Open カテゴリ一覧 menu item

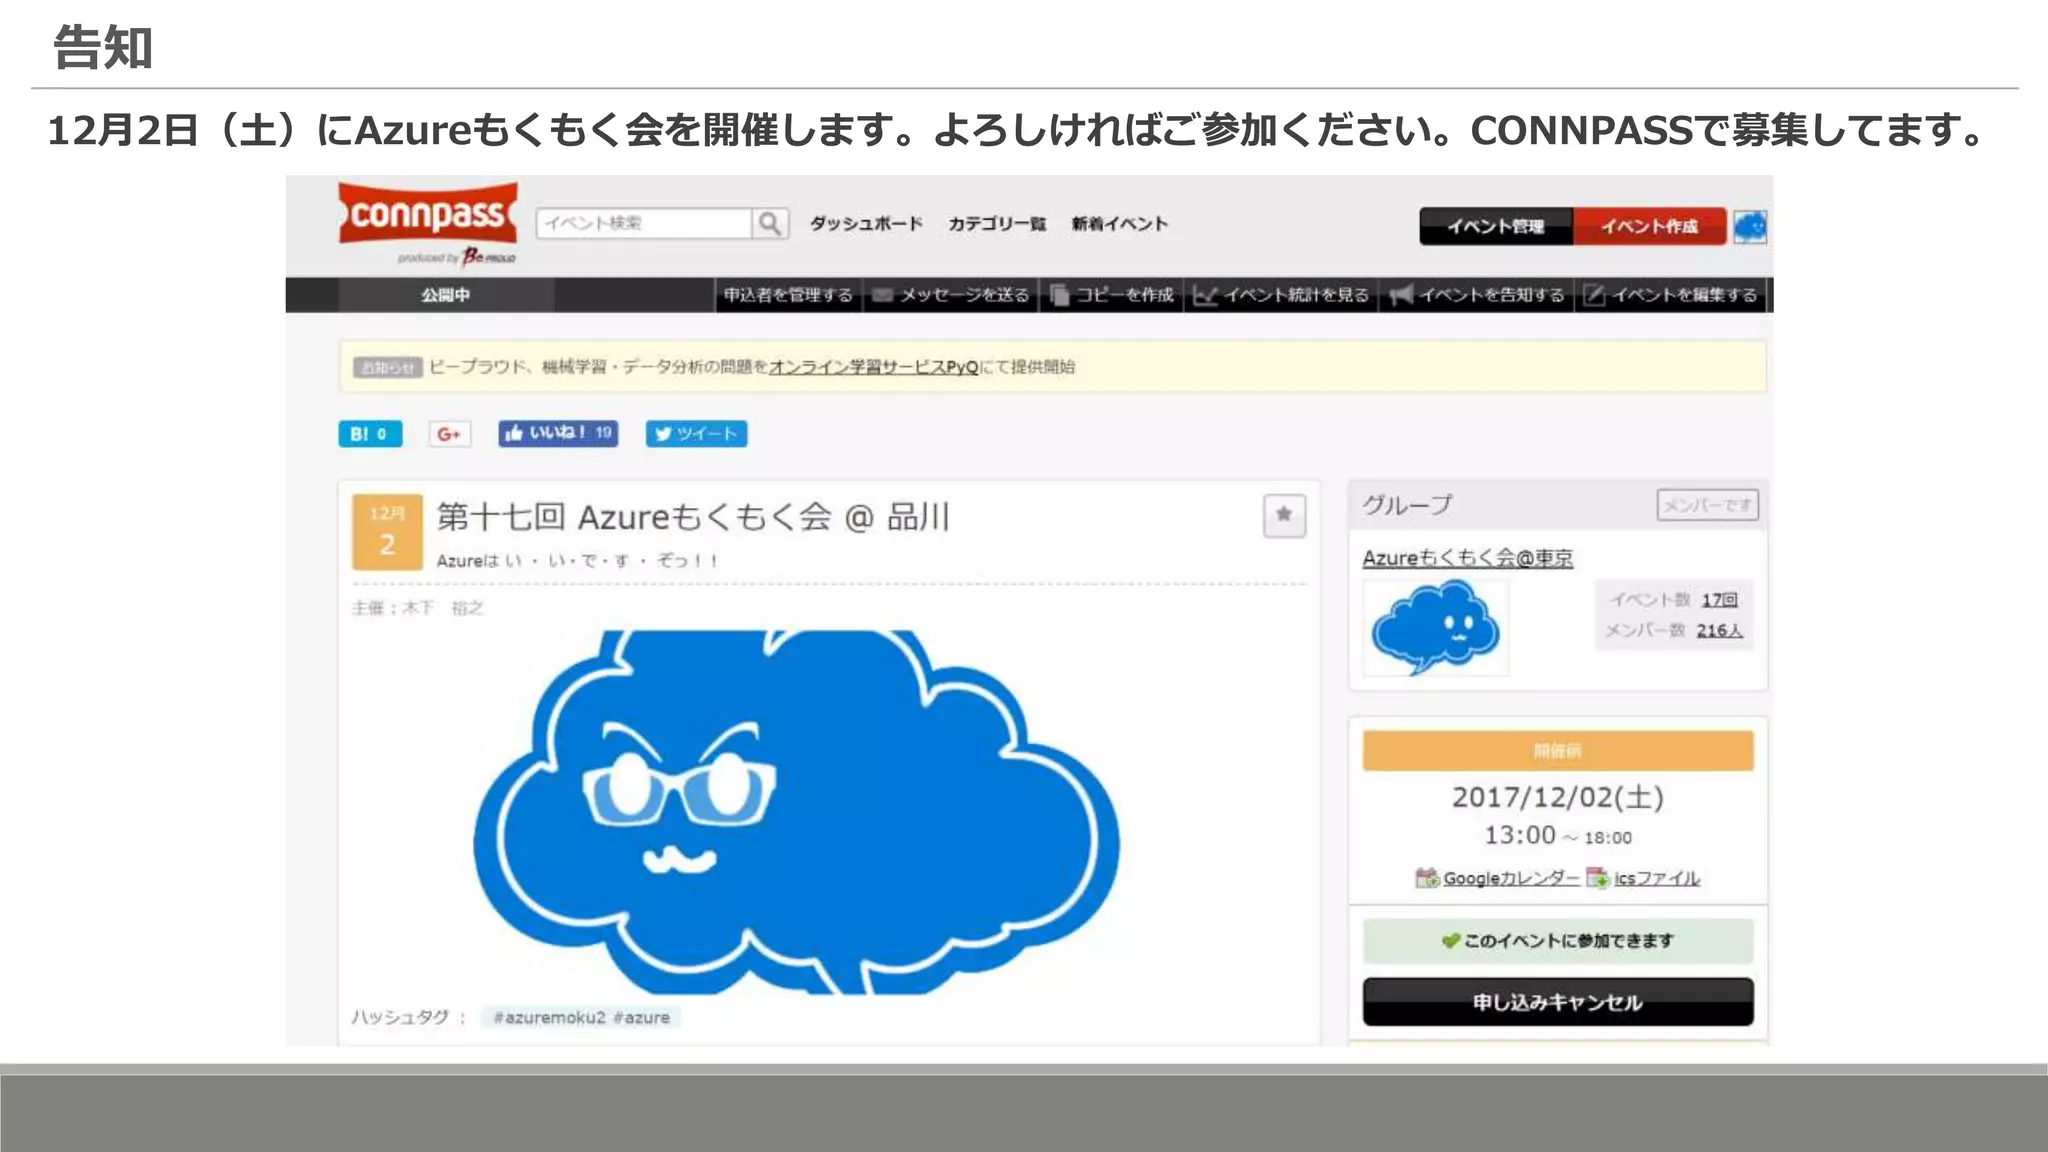point(997,224)
